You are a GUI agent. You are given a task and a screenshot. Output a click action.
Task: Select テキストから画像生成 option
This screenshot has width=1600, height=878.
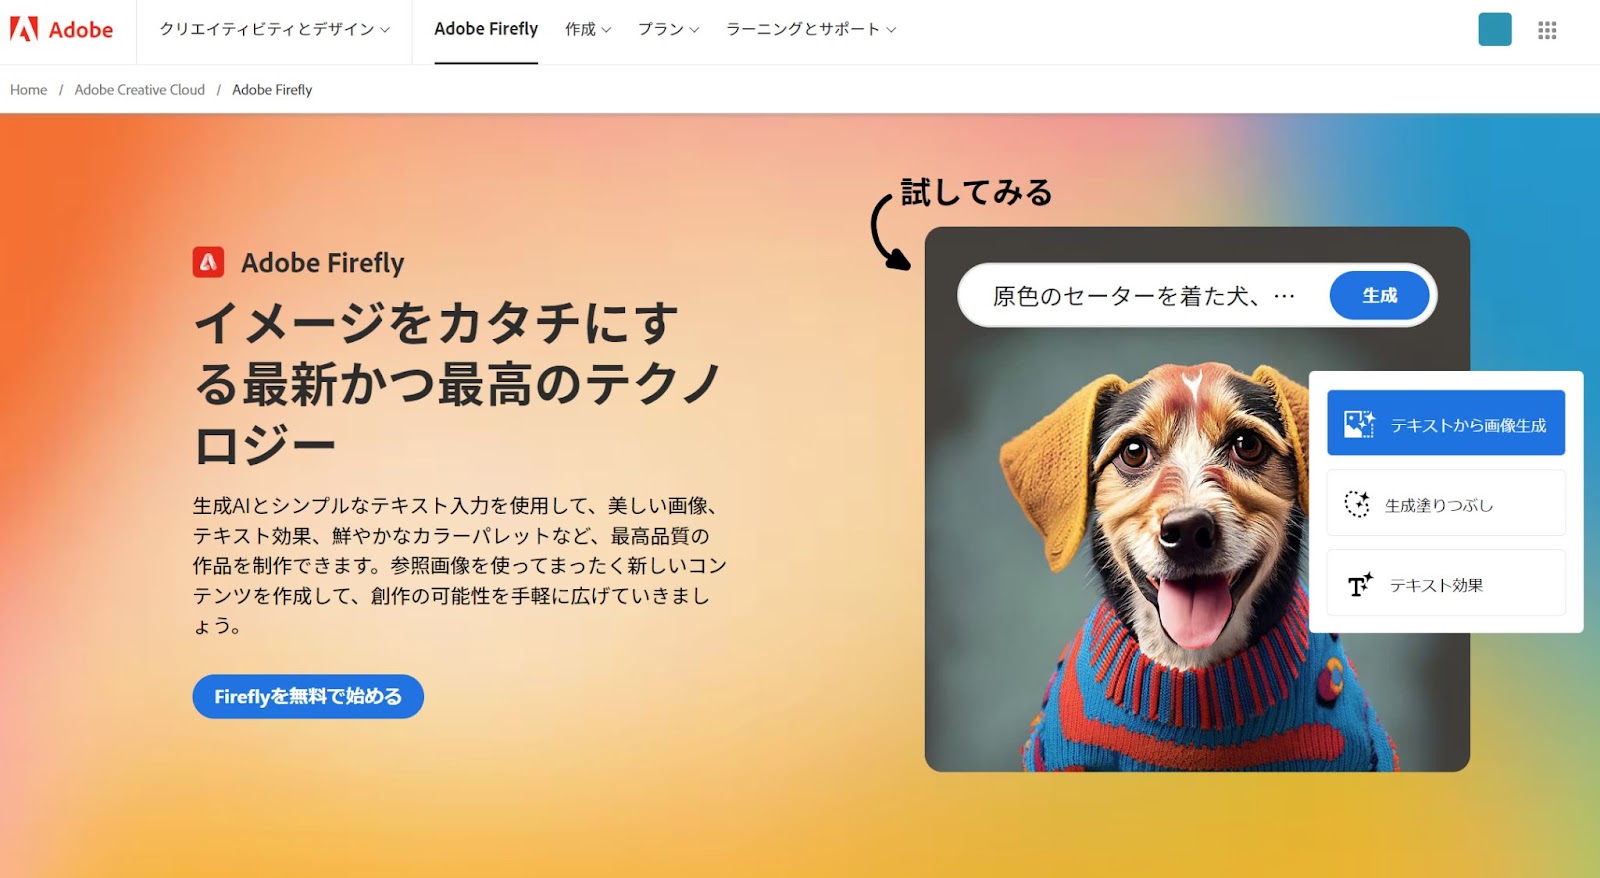[x=1446, y=423]
